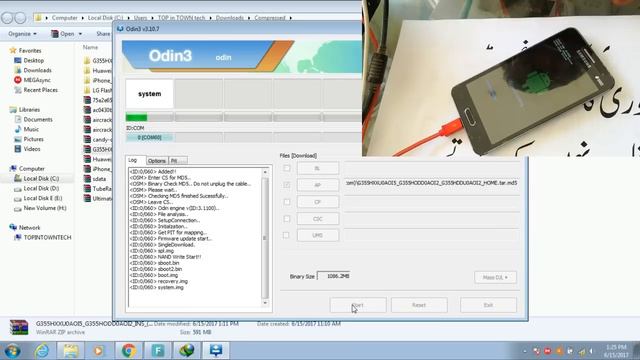
Task: Expand breadcrumb arrow after Downloads
Action: point(249,18)
